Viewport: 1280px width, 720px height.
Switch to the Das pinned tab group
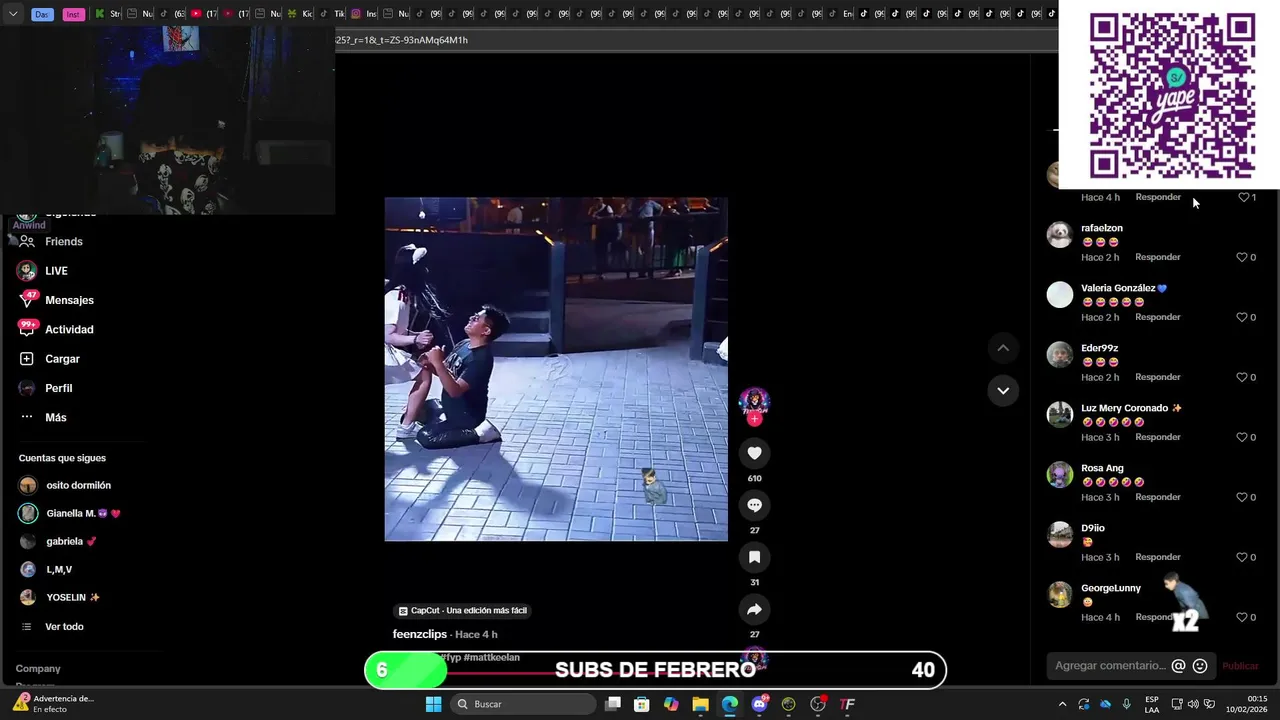pyautogui.click(x=42, y=14)
